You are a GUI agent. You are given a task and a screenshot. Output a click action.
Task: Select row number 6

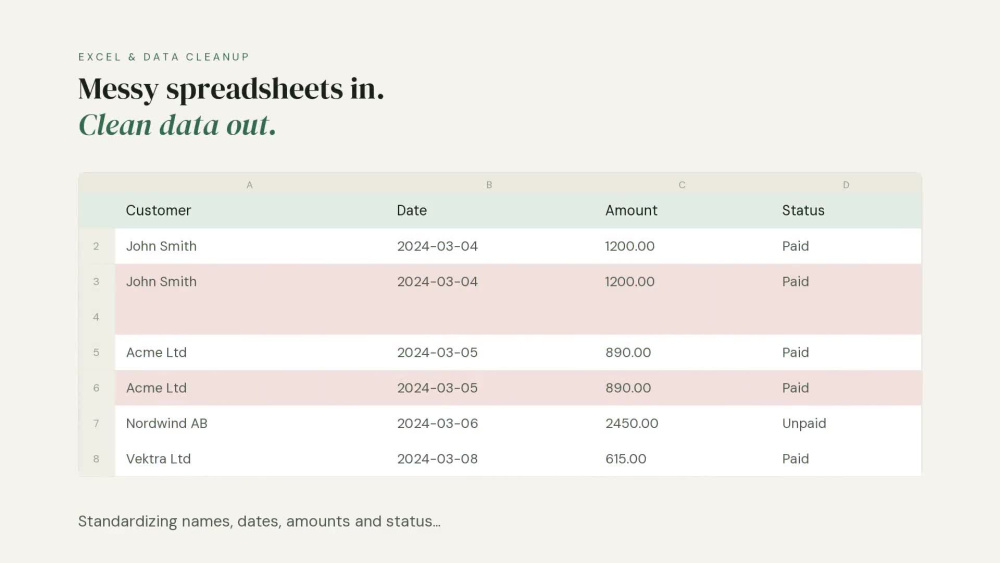pyautogui.click(x=96, y=388)
